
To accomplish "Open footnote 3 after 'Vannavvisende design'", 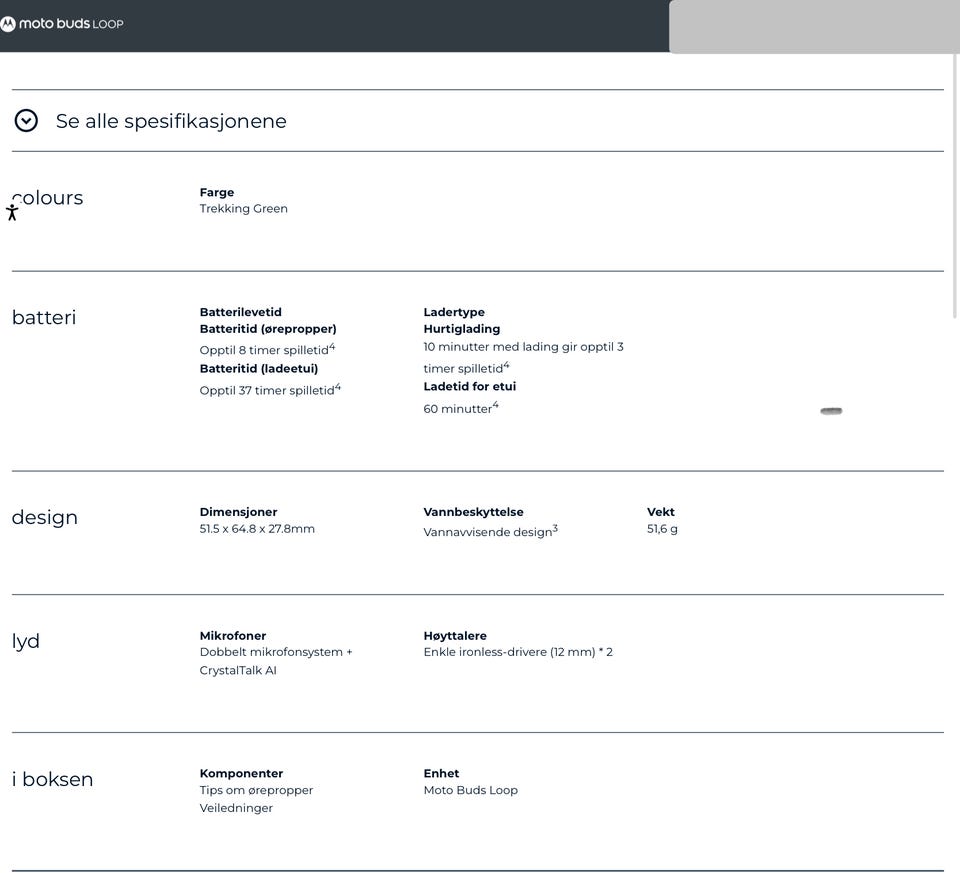I will point(555,528).
